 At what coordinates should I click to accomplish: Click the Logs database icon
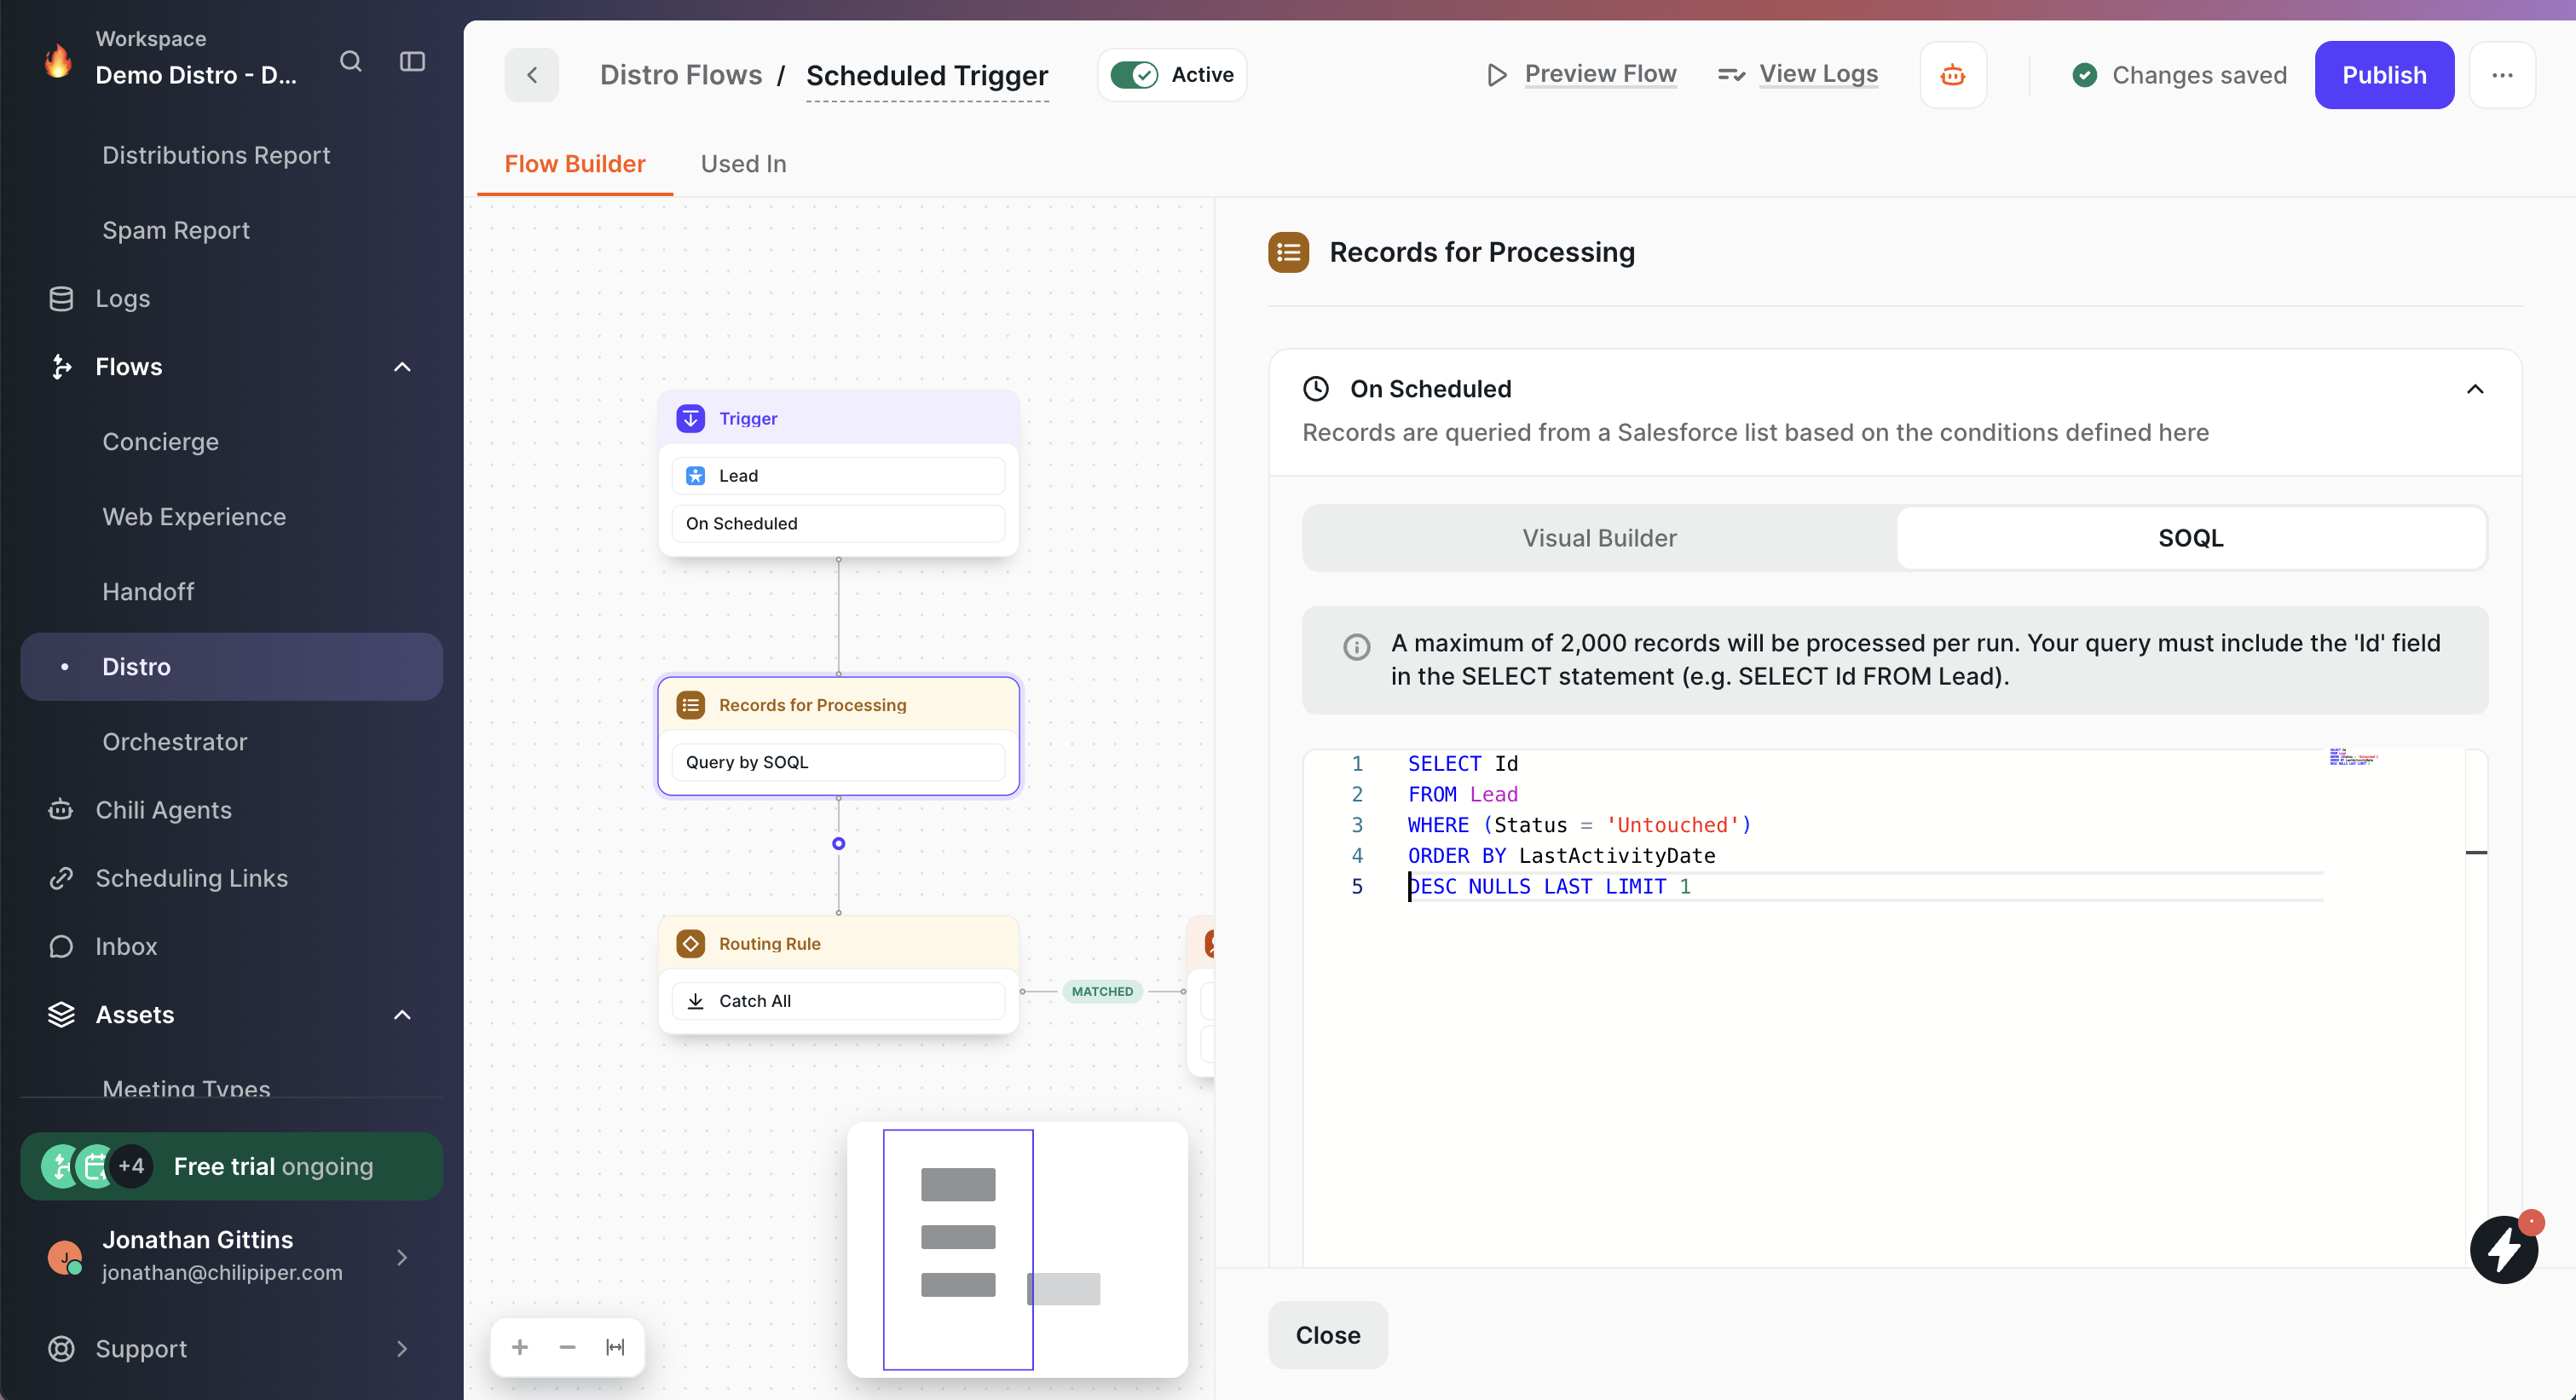point(61,299)
